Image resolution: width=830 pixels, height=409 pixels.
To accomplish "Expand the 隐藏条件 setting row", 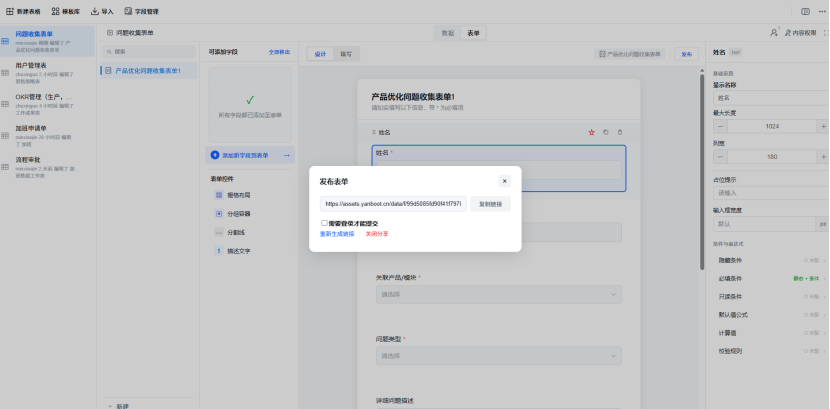I will (x=771, y=260).
